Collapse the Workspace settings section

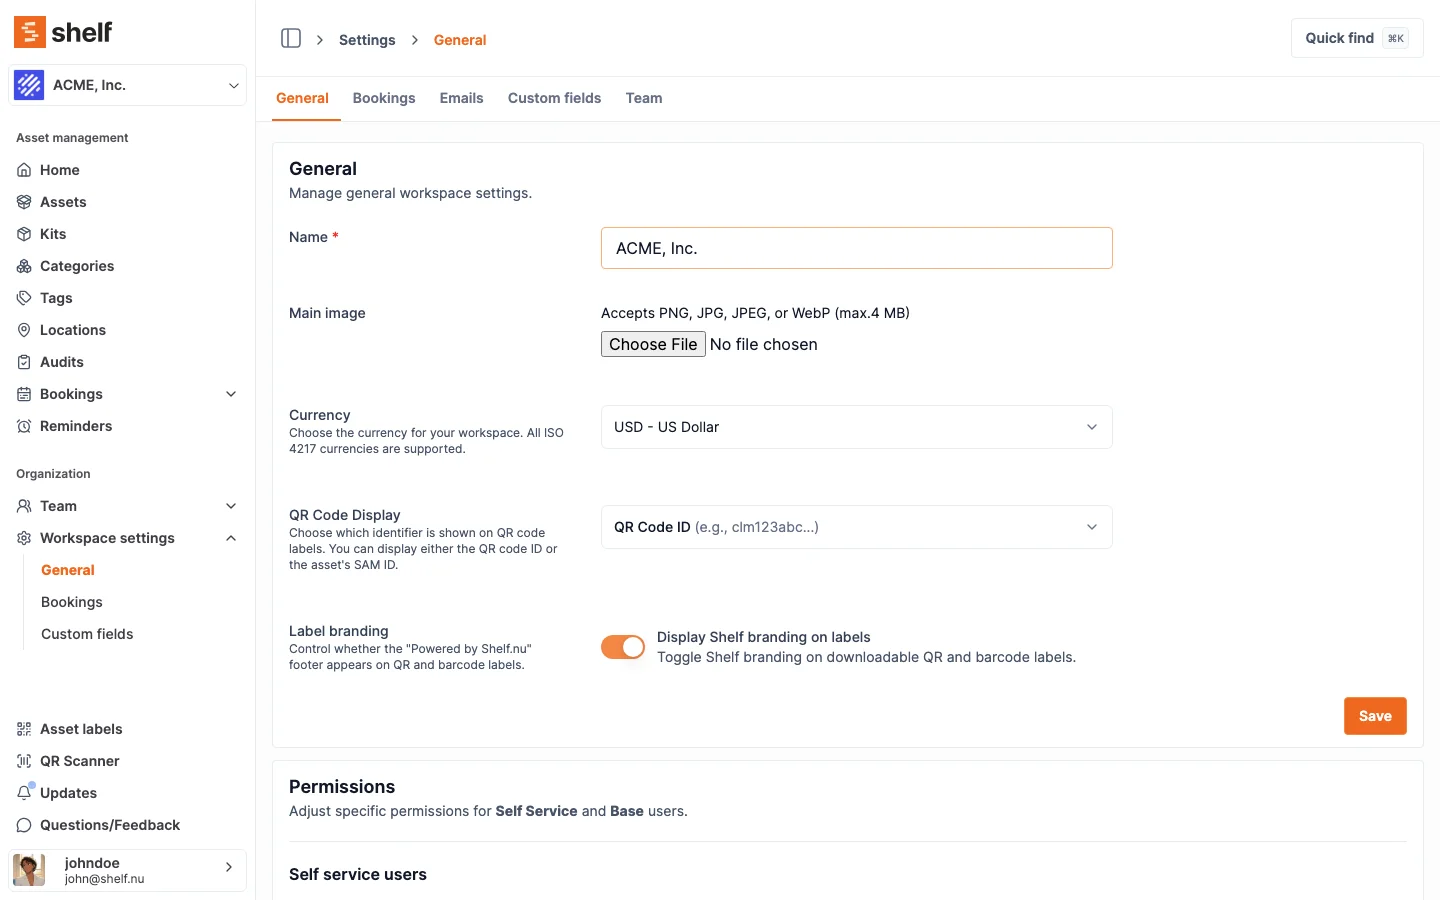tap(231, 538)
